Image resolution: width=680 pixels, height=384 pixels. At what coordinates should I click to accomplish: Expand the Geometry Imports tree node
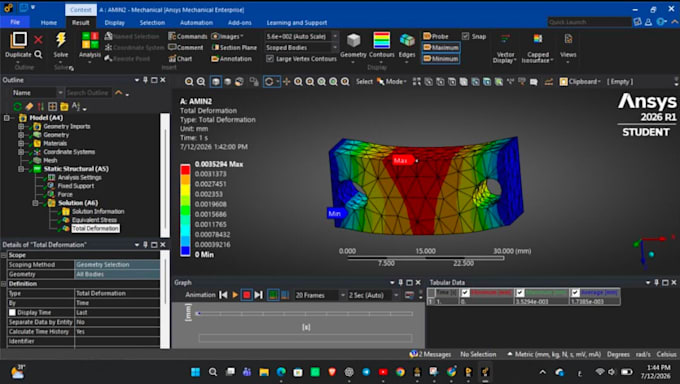[21, 126]
